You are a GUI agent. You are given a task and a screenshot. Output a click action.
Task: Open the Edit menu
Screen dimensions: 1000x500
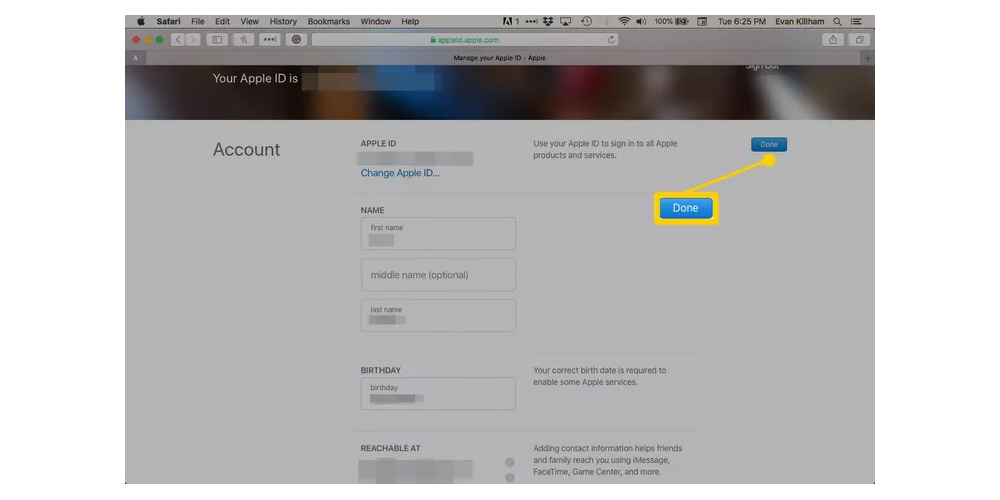pos(222,21)
